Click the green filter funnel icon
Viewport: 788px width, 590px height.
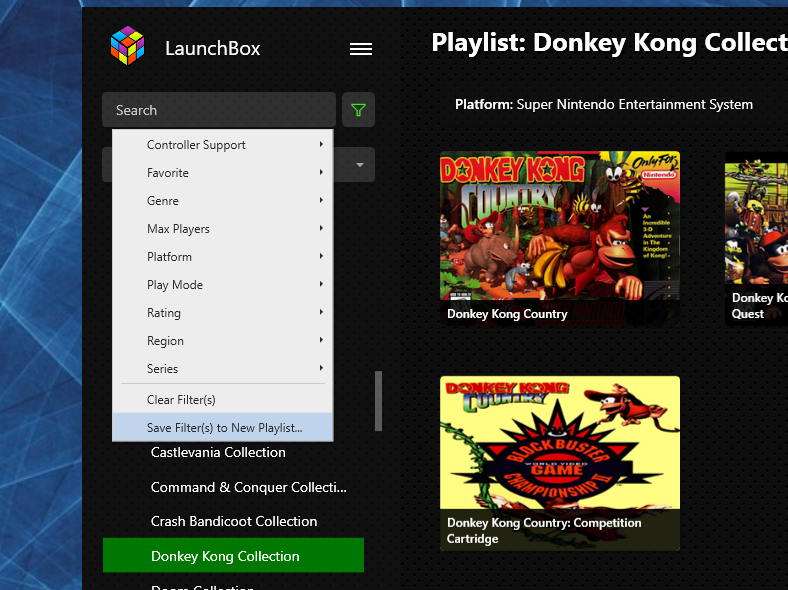pos(358,110)
